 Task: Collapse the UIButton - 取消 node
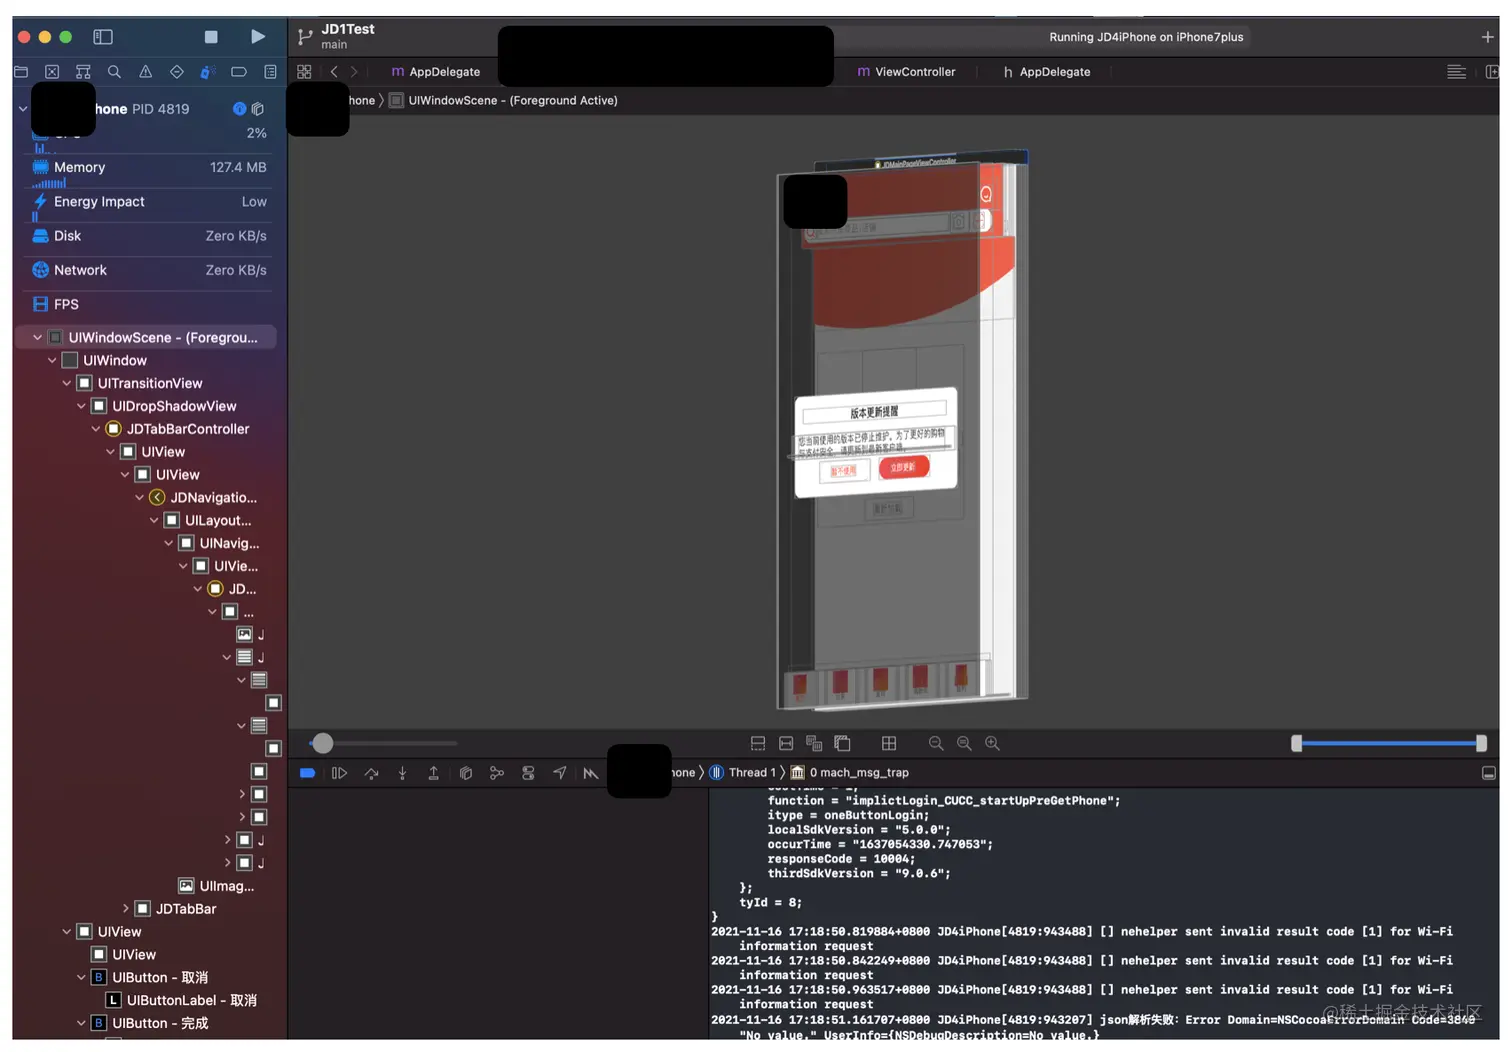click(x=81, y=978)
